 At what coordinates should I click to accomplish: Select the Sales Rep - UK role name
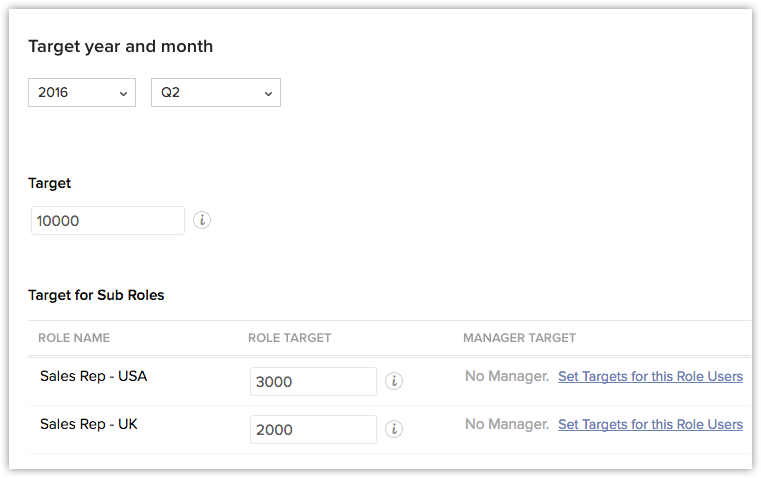point(89,425)
